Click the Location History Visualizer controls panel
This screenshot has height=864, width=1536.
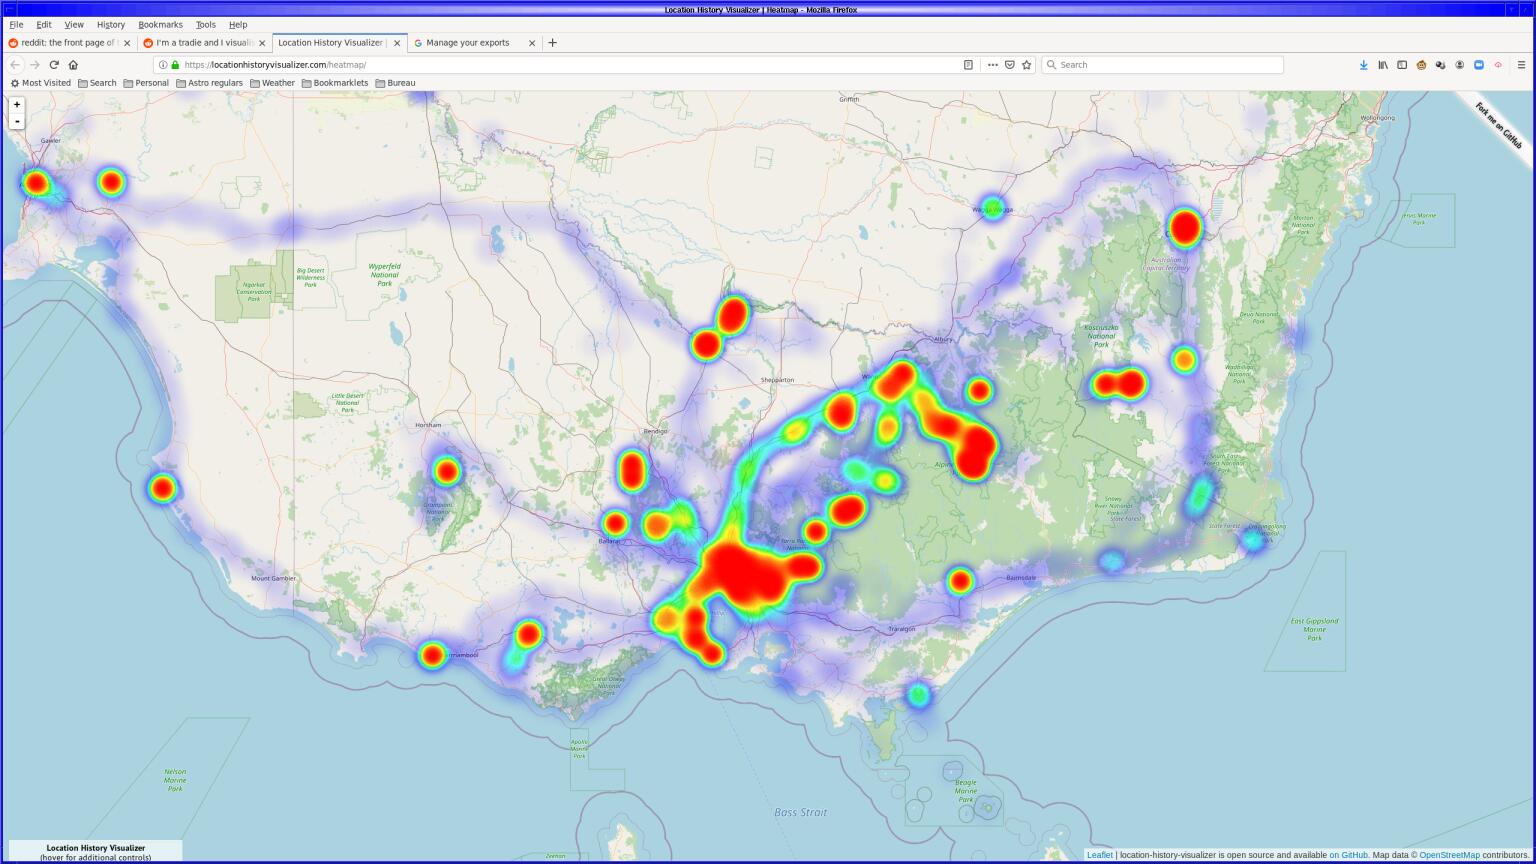click(x=95, y=851)
